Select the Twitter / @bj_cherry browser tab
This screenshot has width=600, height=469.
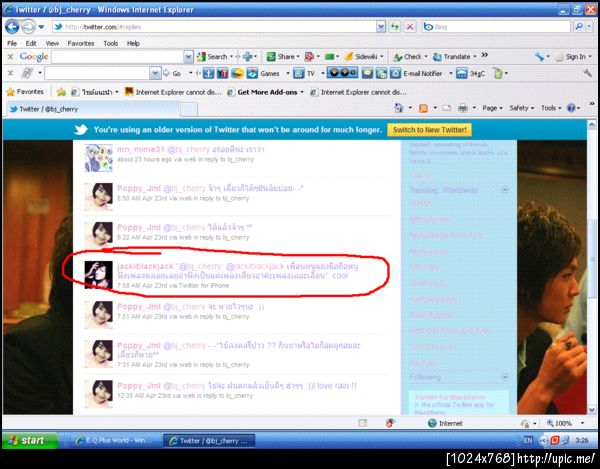click(x=92, y=109)
